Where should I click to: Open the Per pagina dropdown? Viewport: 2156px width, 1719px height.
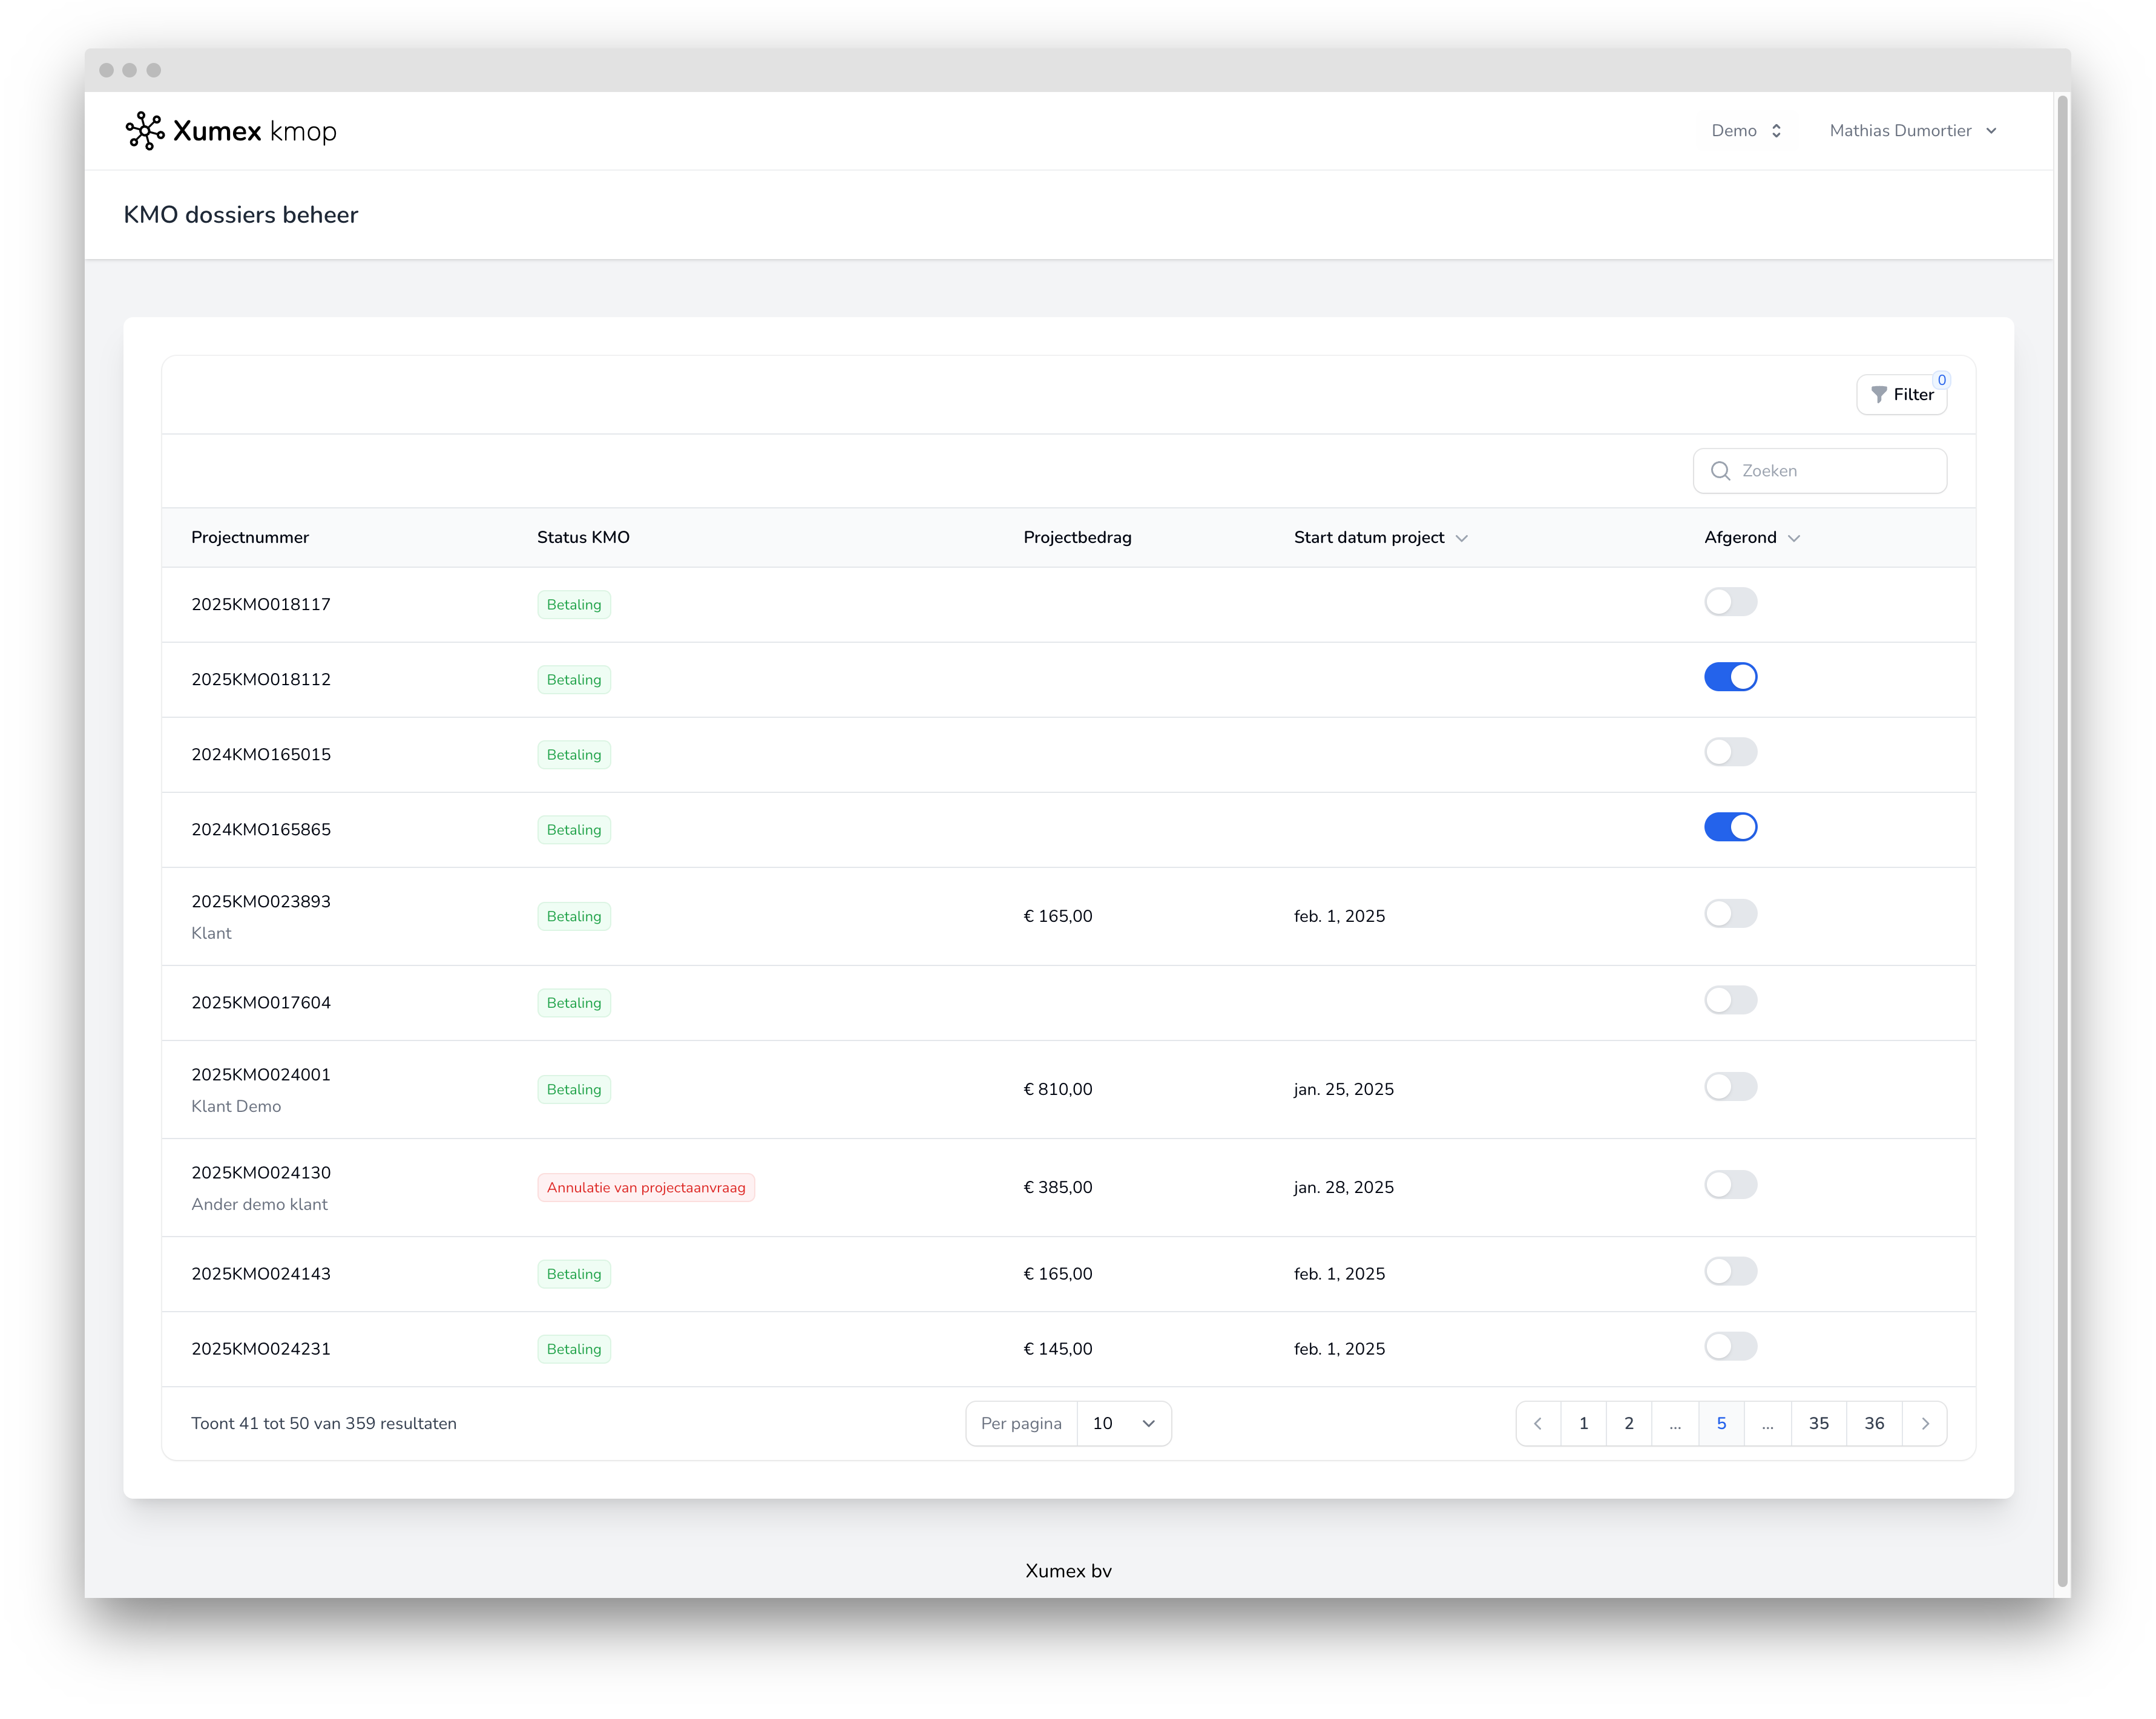(1124, 1423)
